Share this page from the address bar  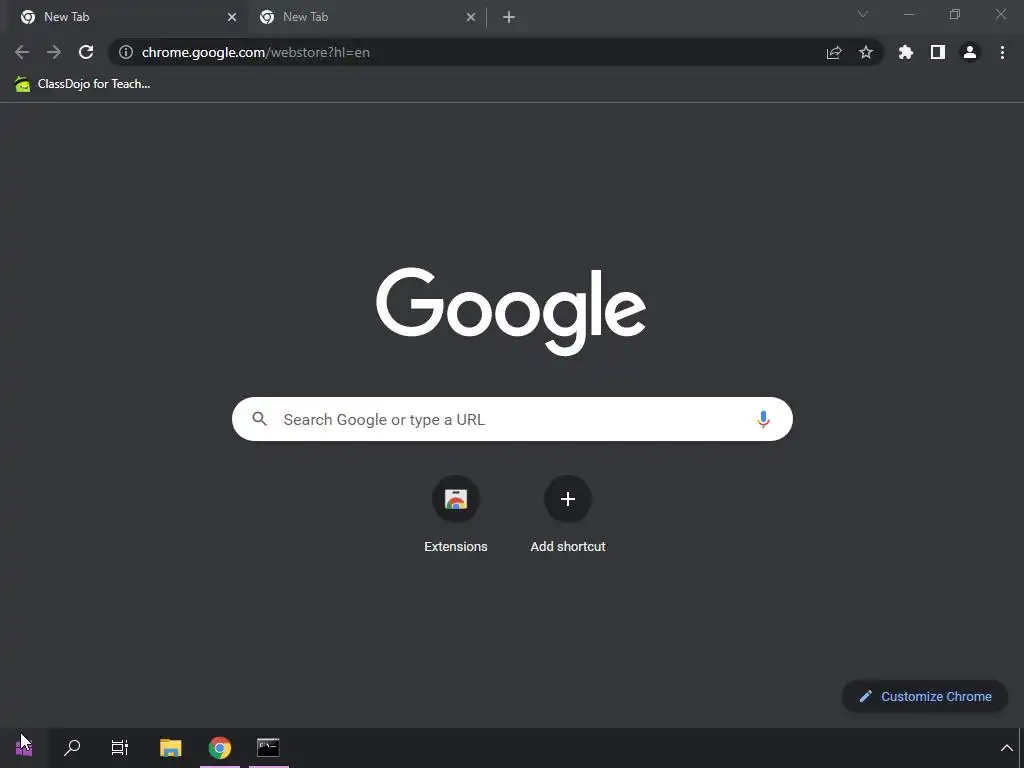coord(834,52)
